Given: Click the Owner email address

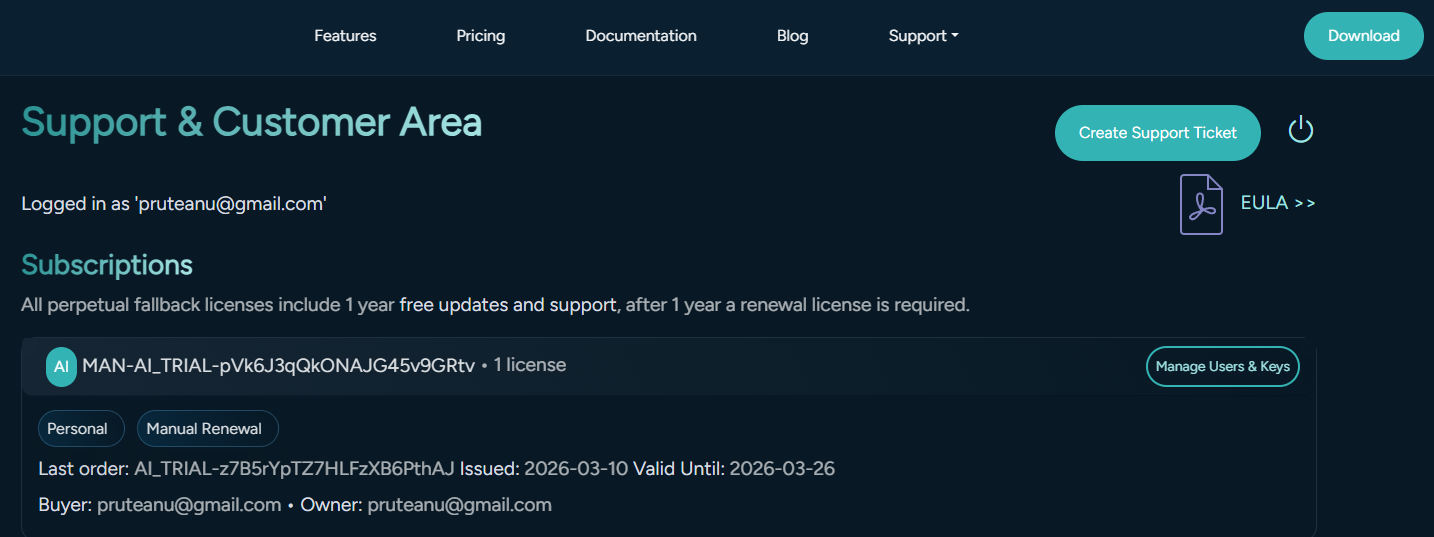Looking at the screenshot, I should coord(459,505).
